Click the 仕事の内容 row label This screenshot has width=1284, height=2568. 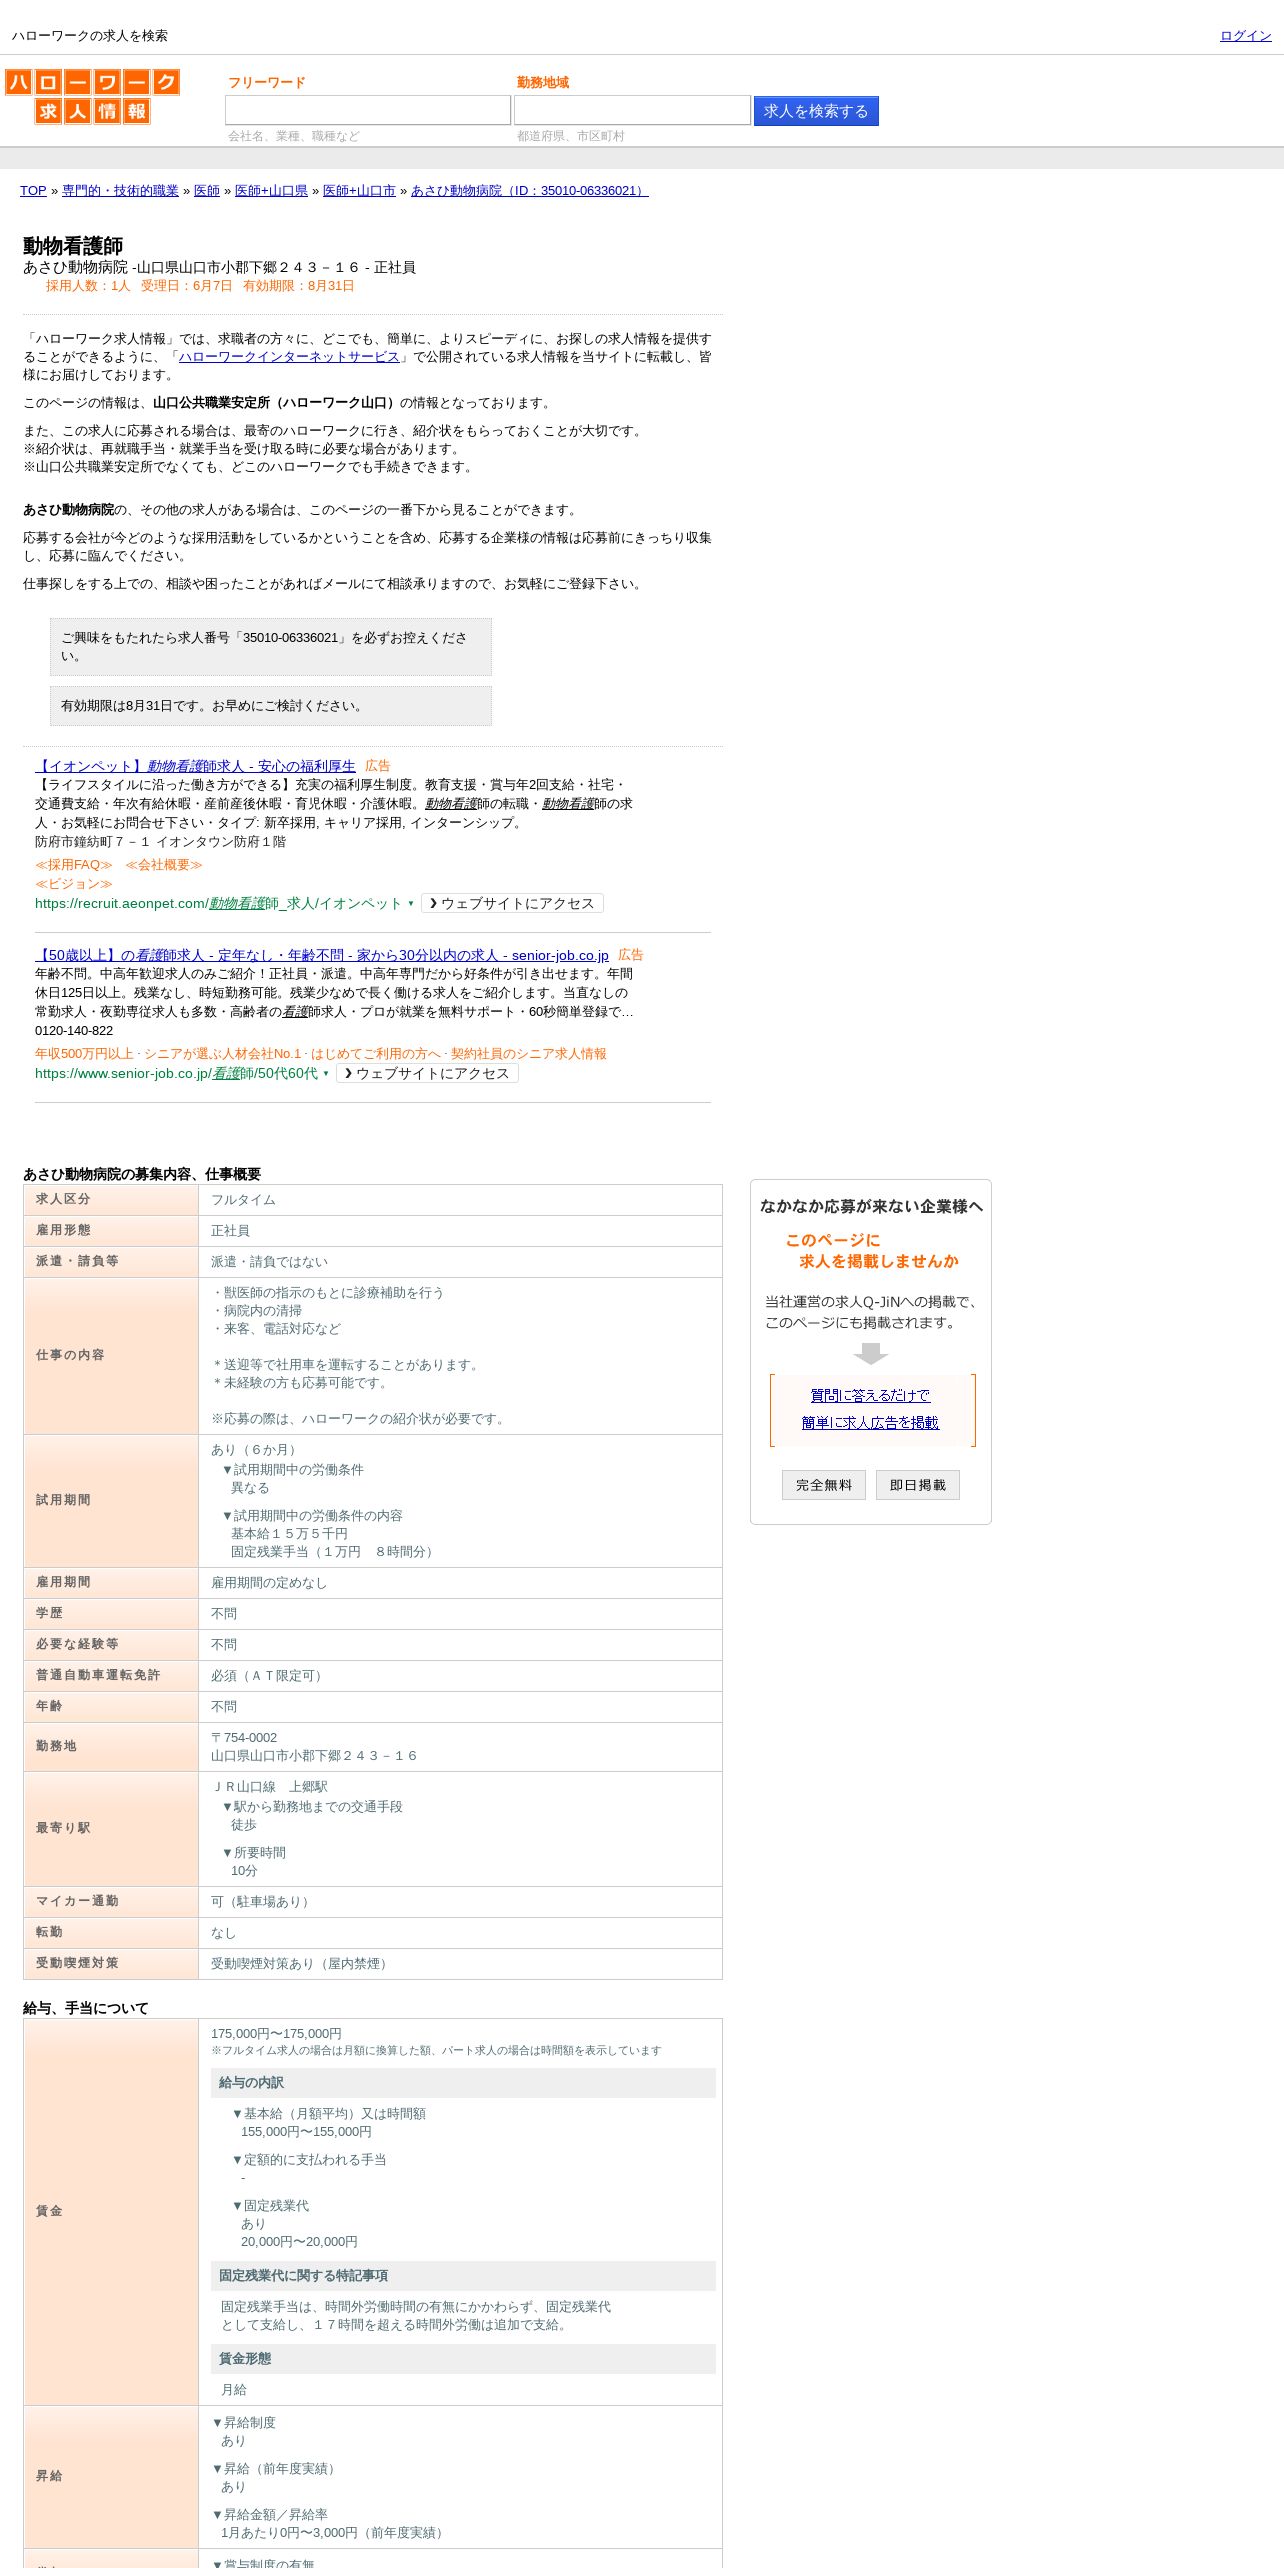[70, 1355]
